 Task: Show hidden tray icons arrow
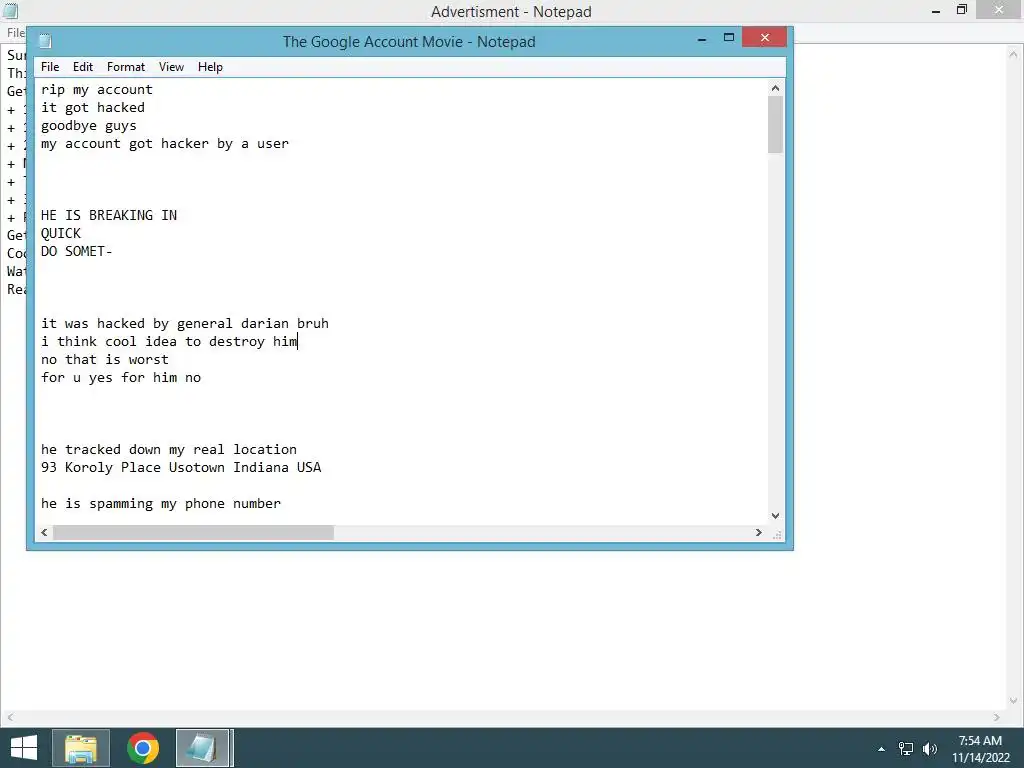click(x=881, y=749)
